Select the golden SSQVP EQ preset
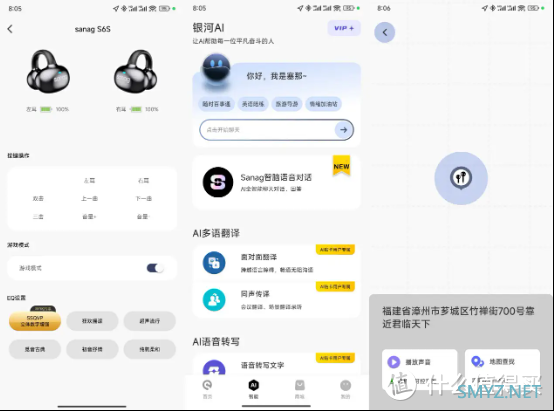Viewport: 554px width, 411px height. (35, 321)
